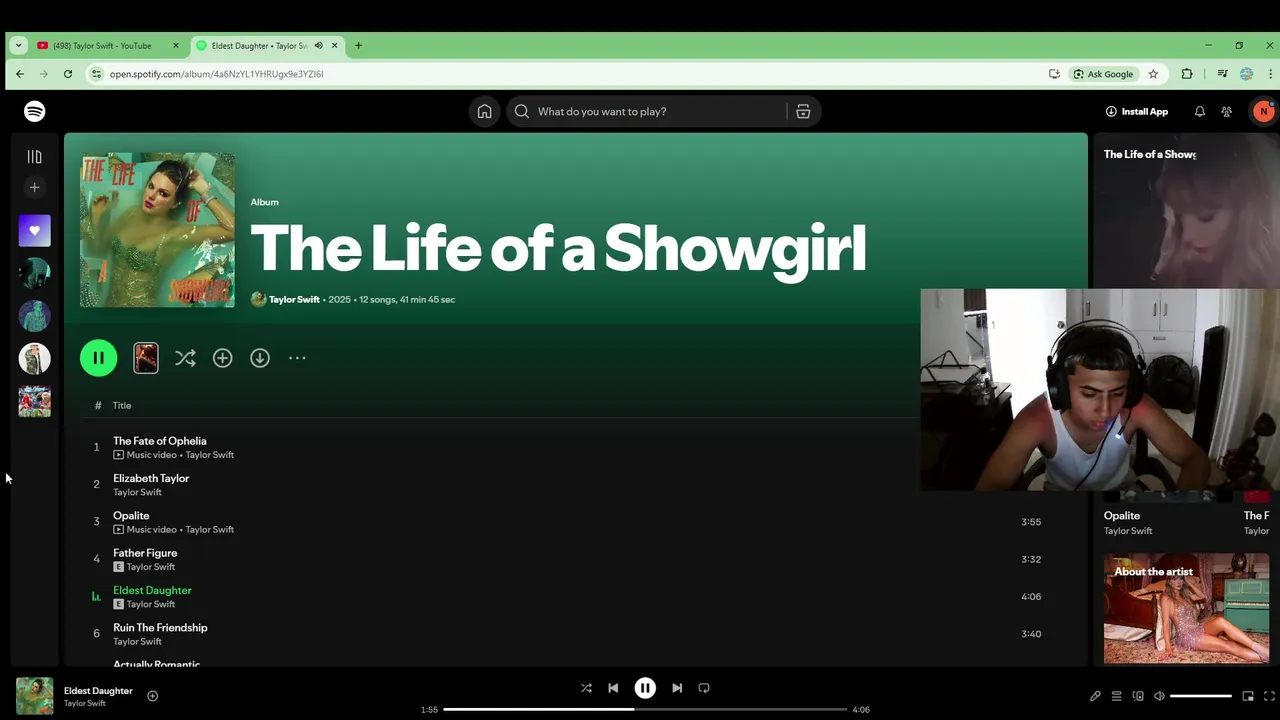
Task: Open About the artist card
Action: (1186, 608)
